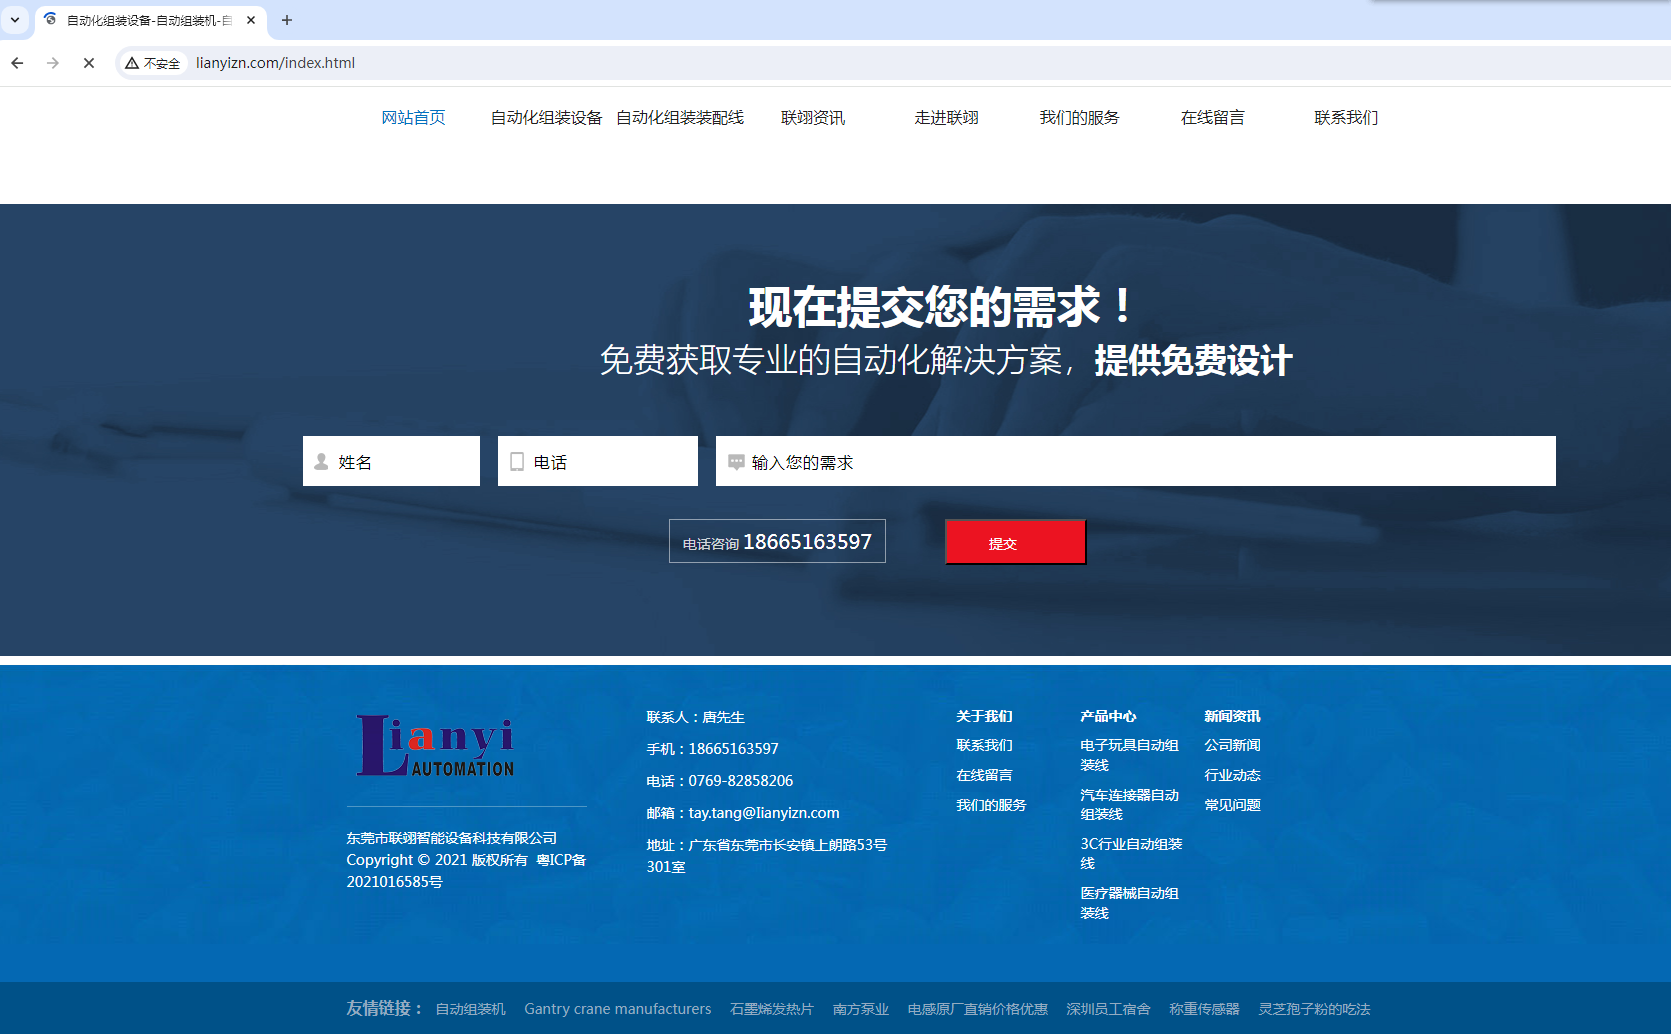Image resolution: width=1671 pixels, height=1034 pixels.
Task: Go to 自动化组装设备 navigation item
Action: 546,118
